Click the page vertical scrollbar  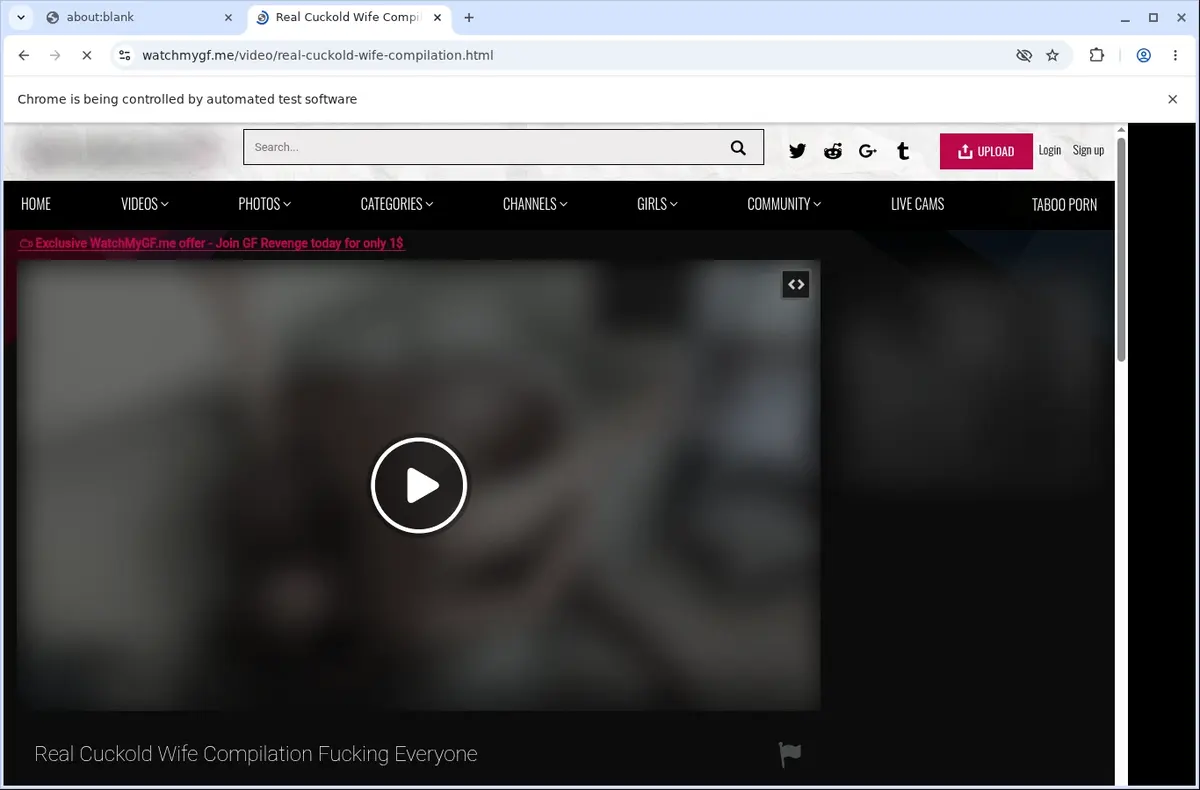(x=1121, y=250)
